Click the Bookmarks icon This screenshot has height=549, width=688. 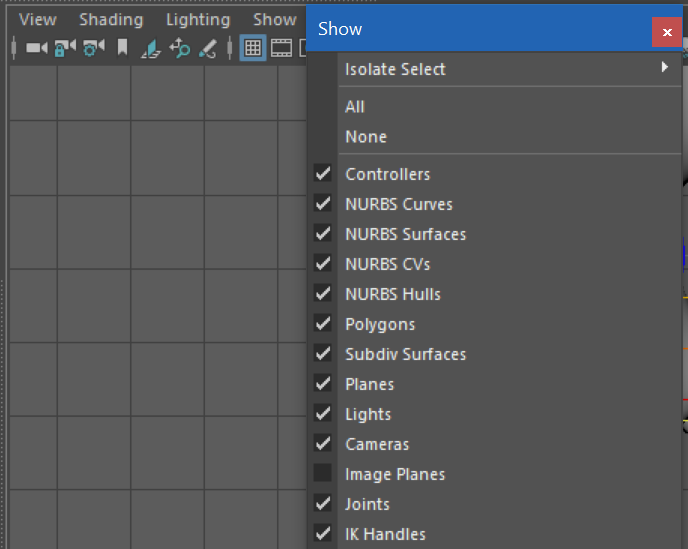[122, 48]
